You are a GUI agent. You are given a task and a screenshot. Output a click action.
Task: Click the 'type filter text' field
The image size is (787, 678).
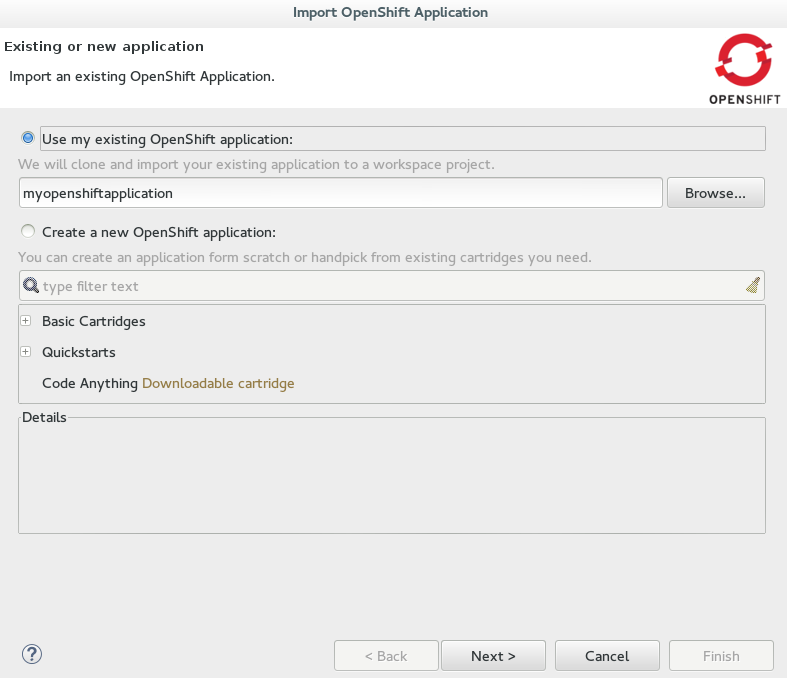[x=392, y=286]
